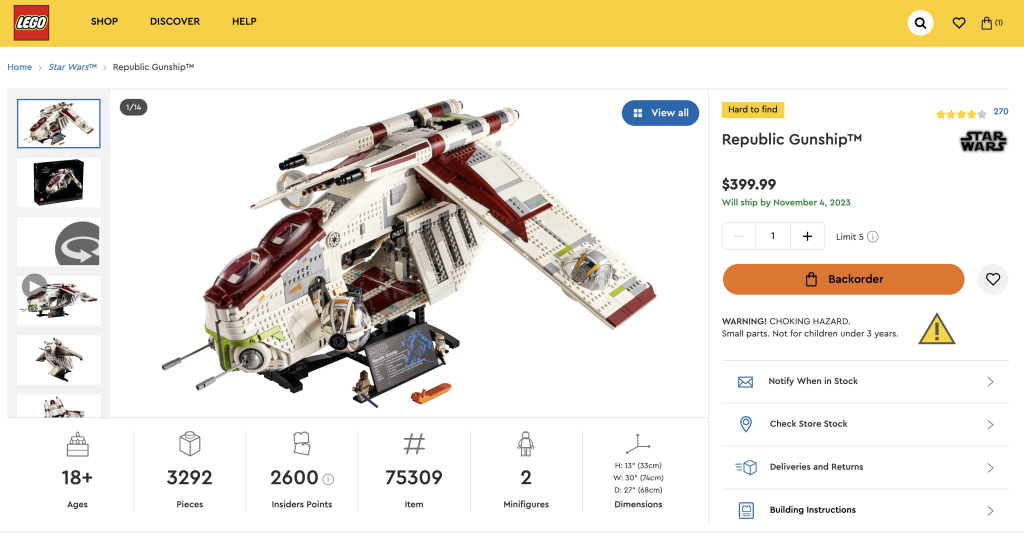
Task: Click the Star Wars brand logo
Action: point(983,142)
